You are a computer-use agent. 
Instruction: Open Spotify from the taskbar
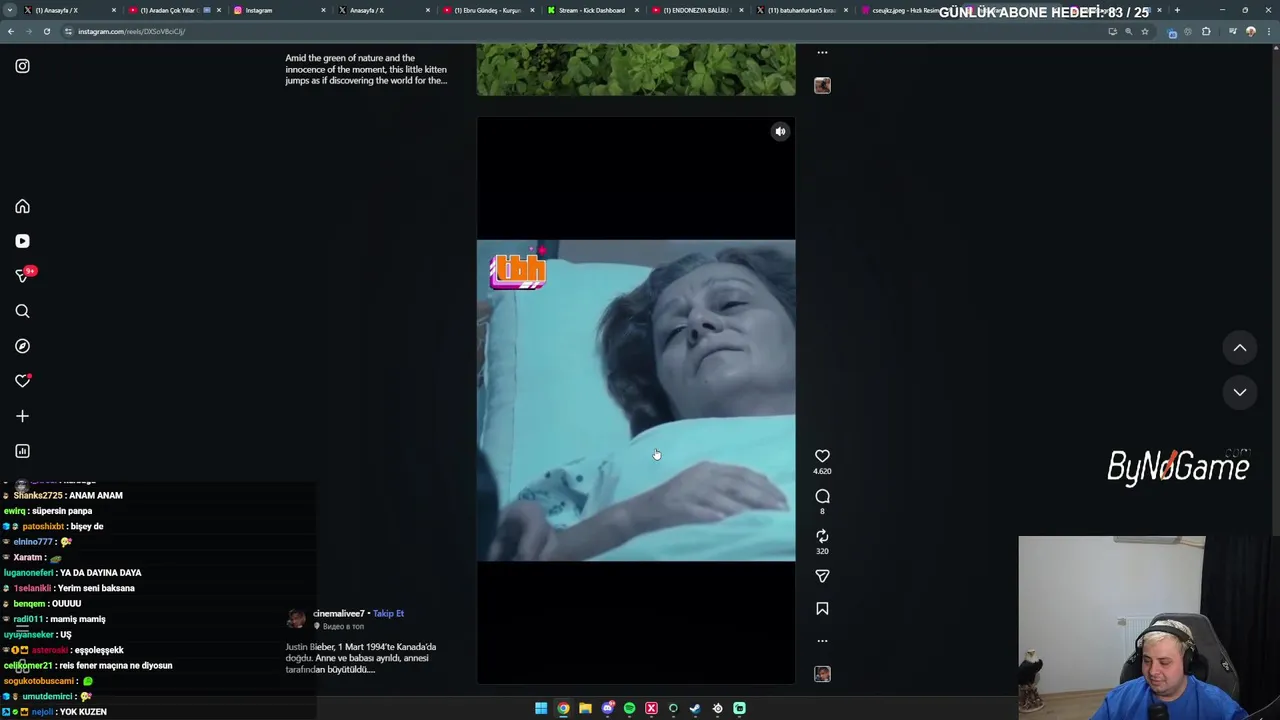[x=629, y=708]
